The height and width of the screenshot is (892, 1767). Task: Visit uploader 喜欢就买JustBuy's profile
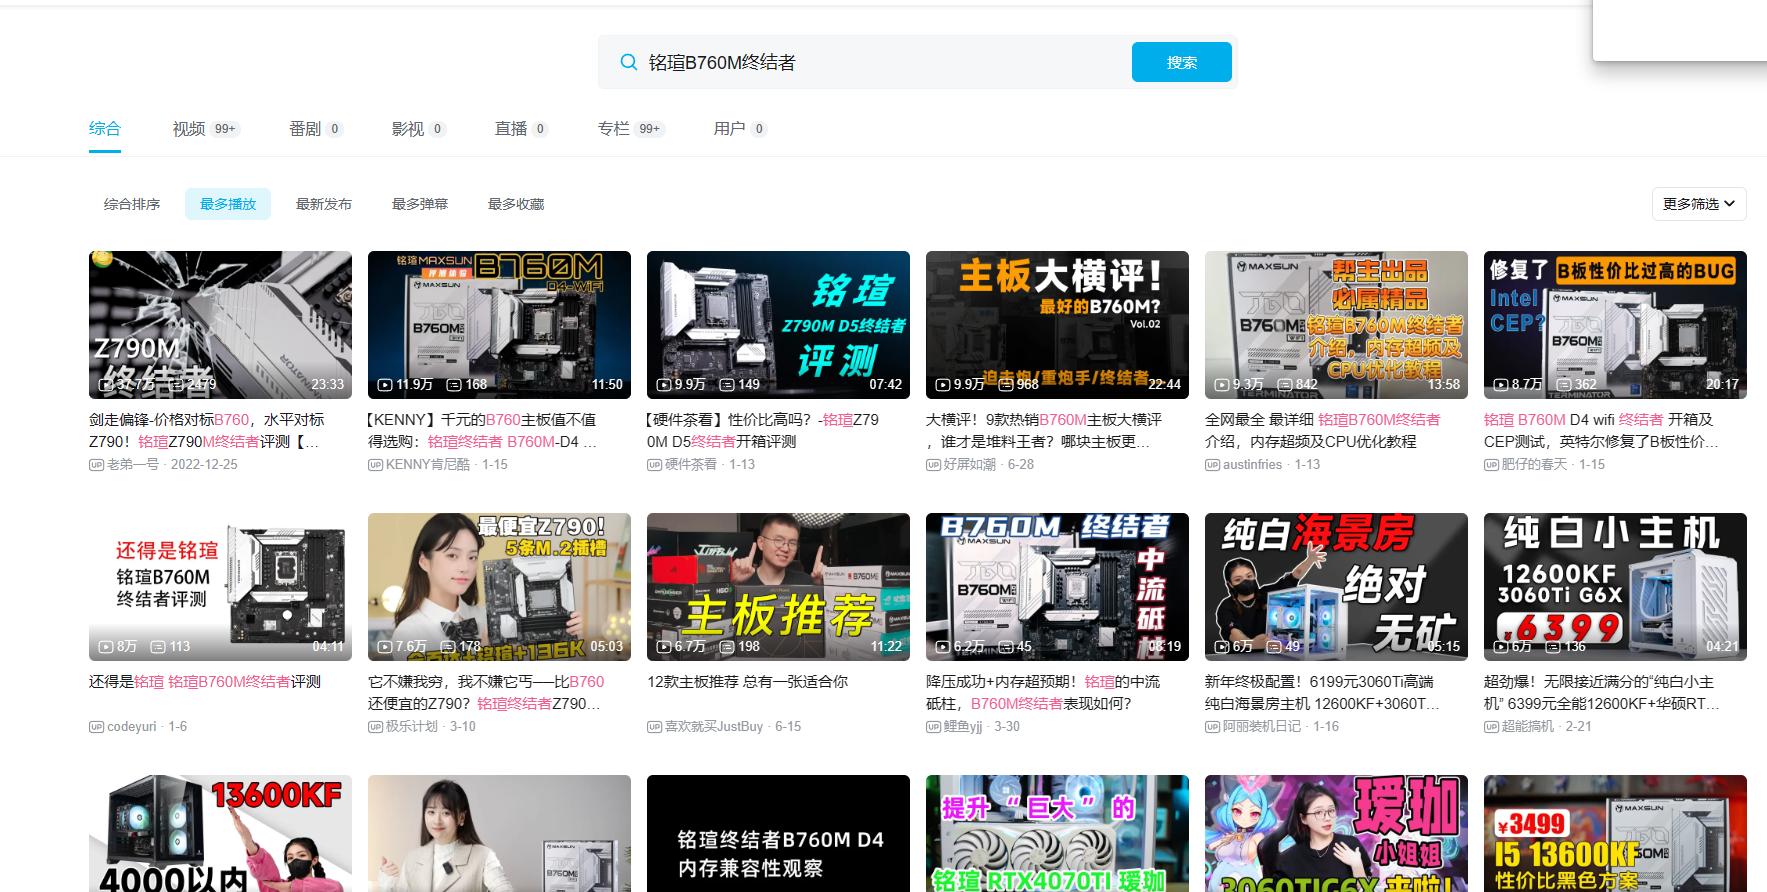point(714,726)
